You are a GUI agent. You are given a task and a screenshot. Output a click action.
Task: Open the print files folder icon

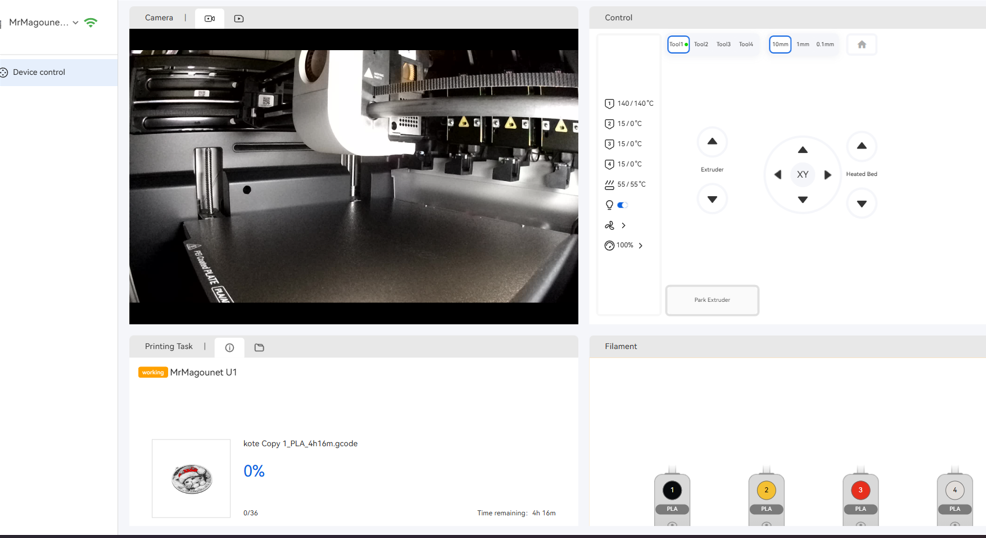point(259,347)
